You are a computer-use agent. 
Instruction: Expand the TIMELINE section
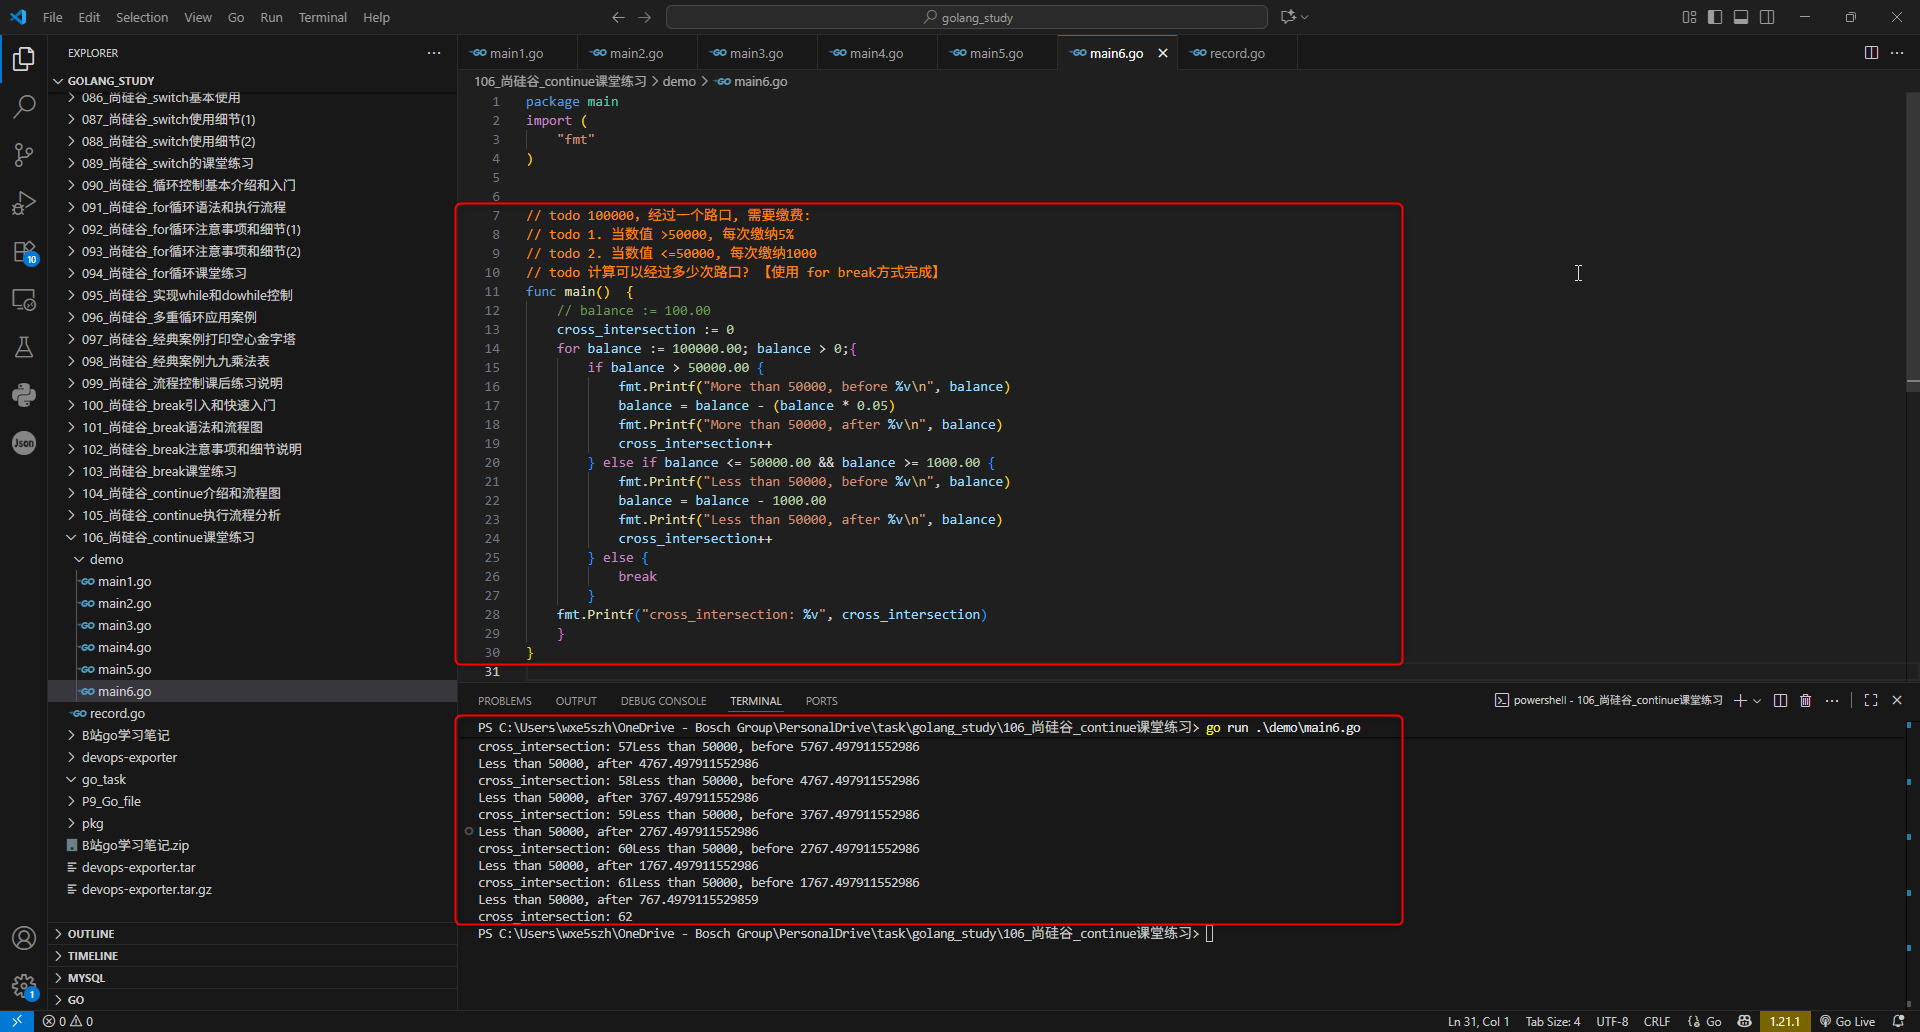pos(252,956)
